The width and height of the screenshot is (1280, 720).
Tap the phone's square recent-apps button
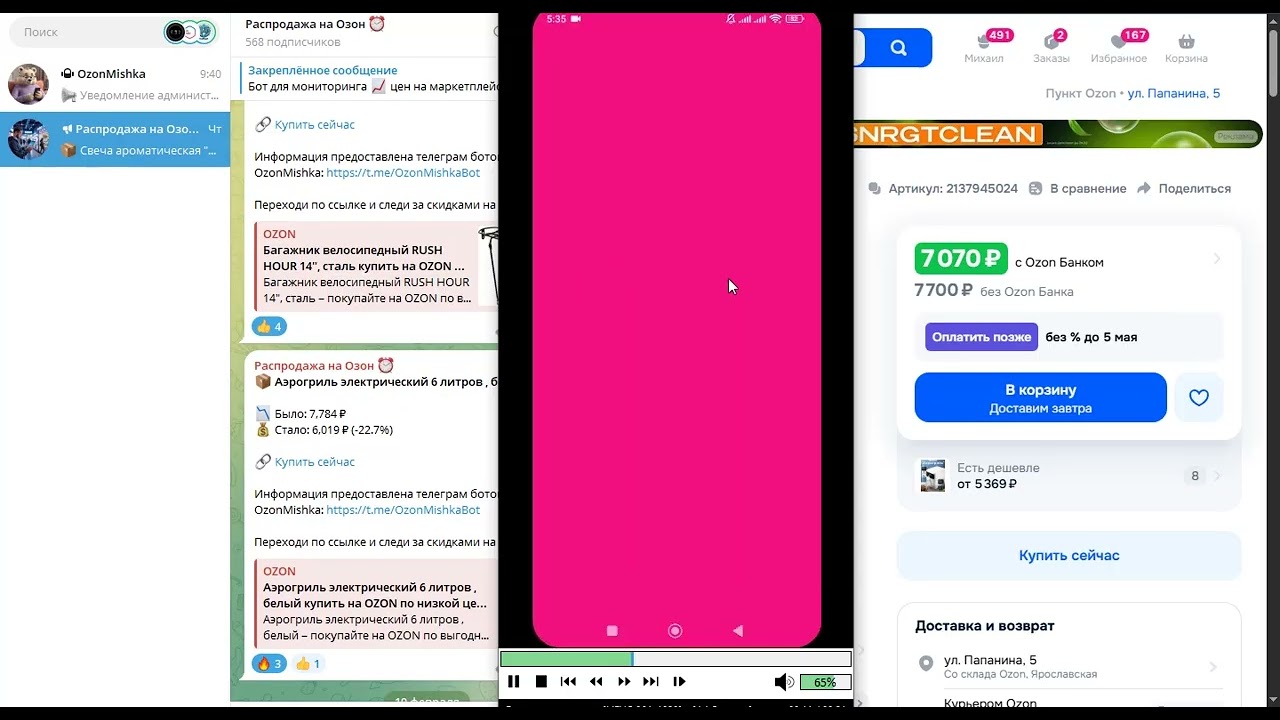tap(613, 631)
